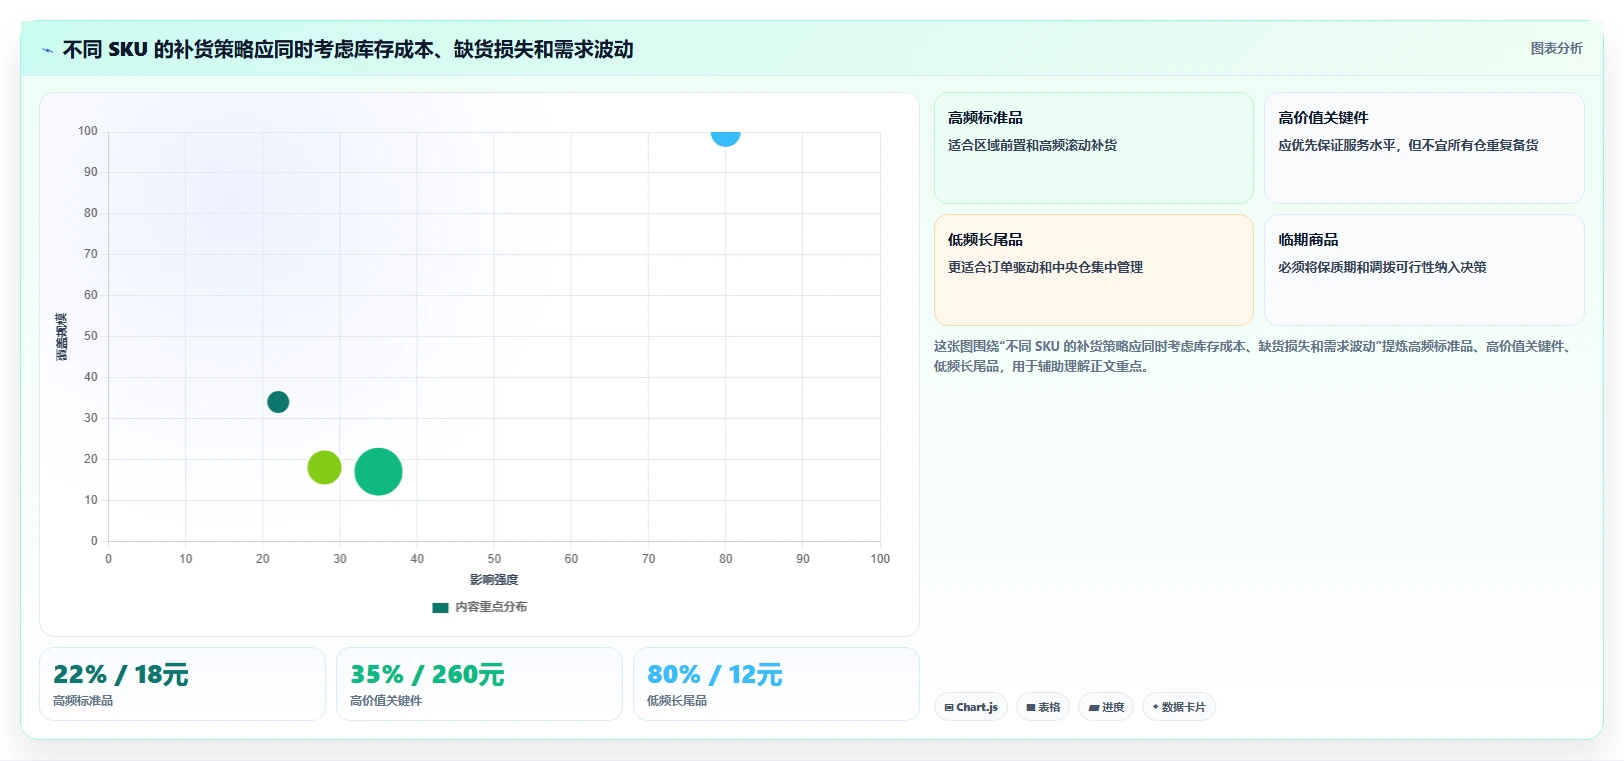Viewport: 1624px width, 761px height.
Task: Click the 必须将保质期和调拨可行性纳入决策 text
Action: (1382, 267)
